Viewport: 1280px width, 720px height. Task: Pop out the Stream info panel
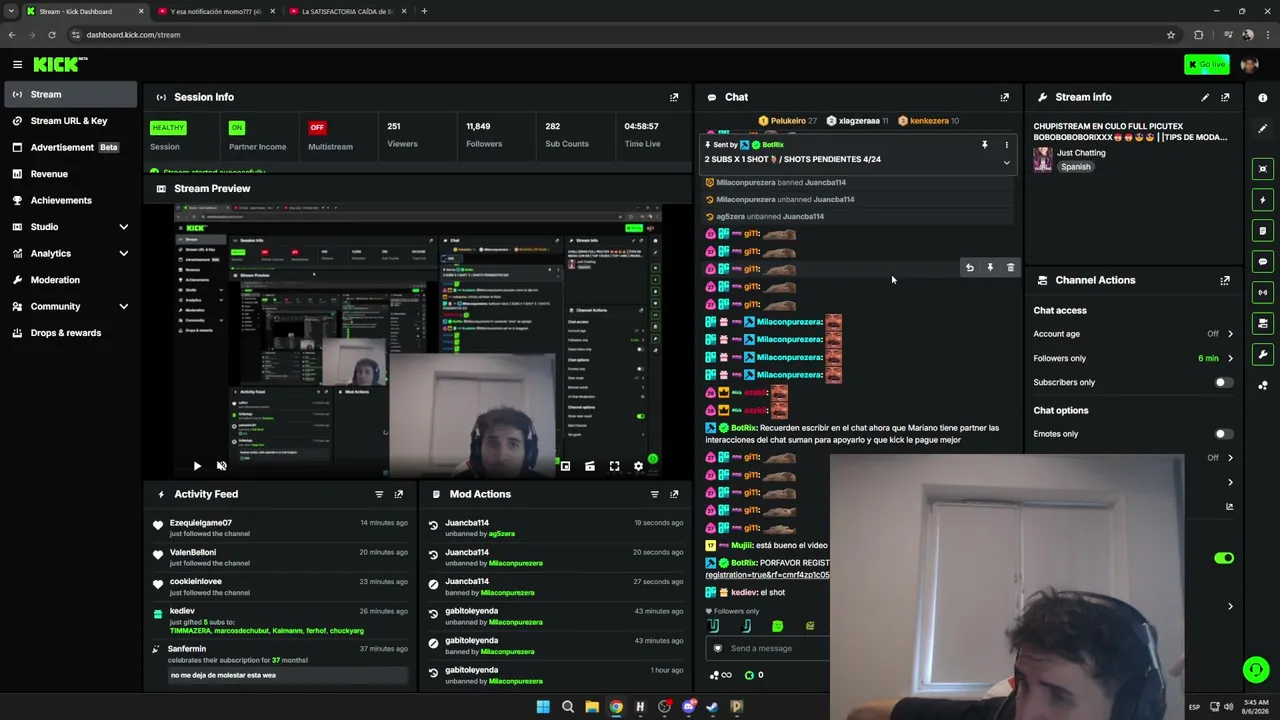pyautogui.click(x=1225, y=97)
